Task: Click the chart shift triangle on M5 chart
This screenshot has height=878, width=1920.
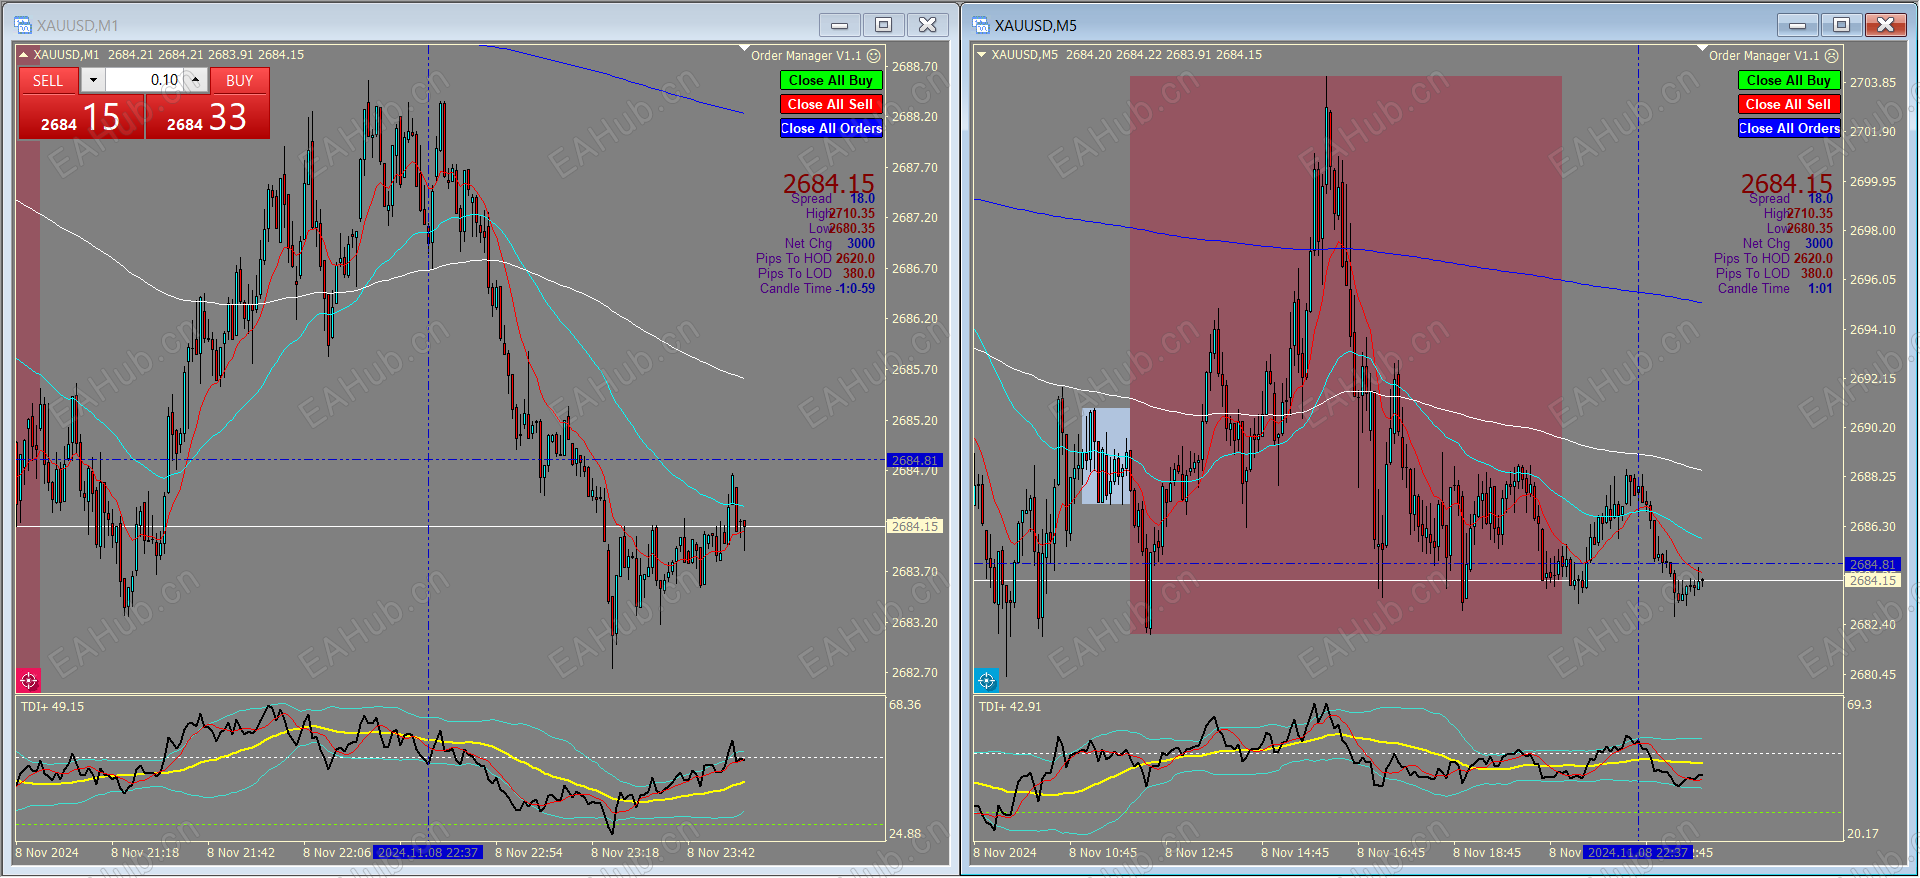Action: pos(1702,48)
